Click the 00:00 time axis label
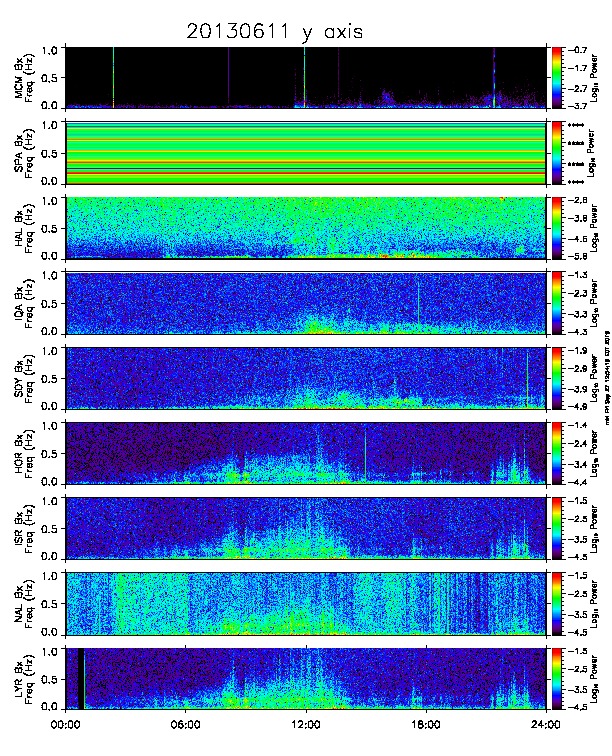 click(x=65, y=725)
